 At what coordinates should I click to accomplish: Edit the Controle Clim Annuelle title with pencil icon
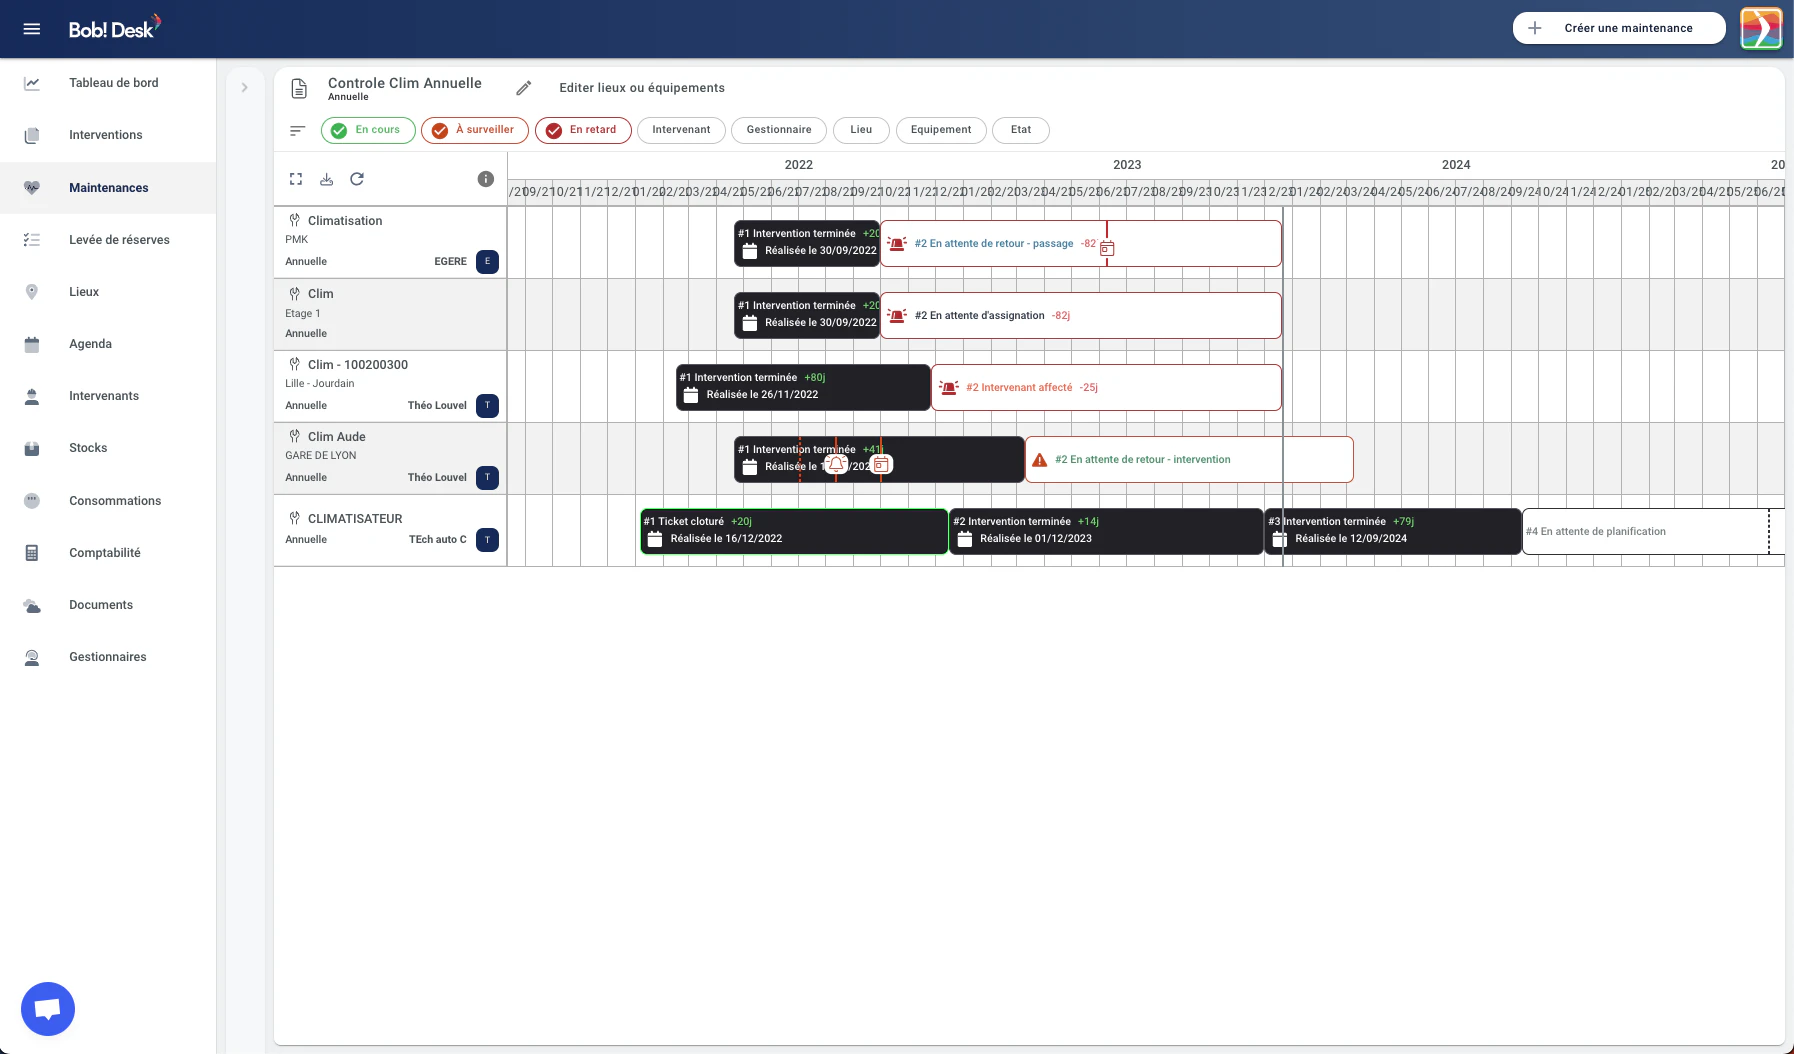pos(524,88)
